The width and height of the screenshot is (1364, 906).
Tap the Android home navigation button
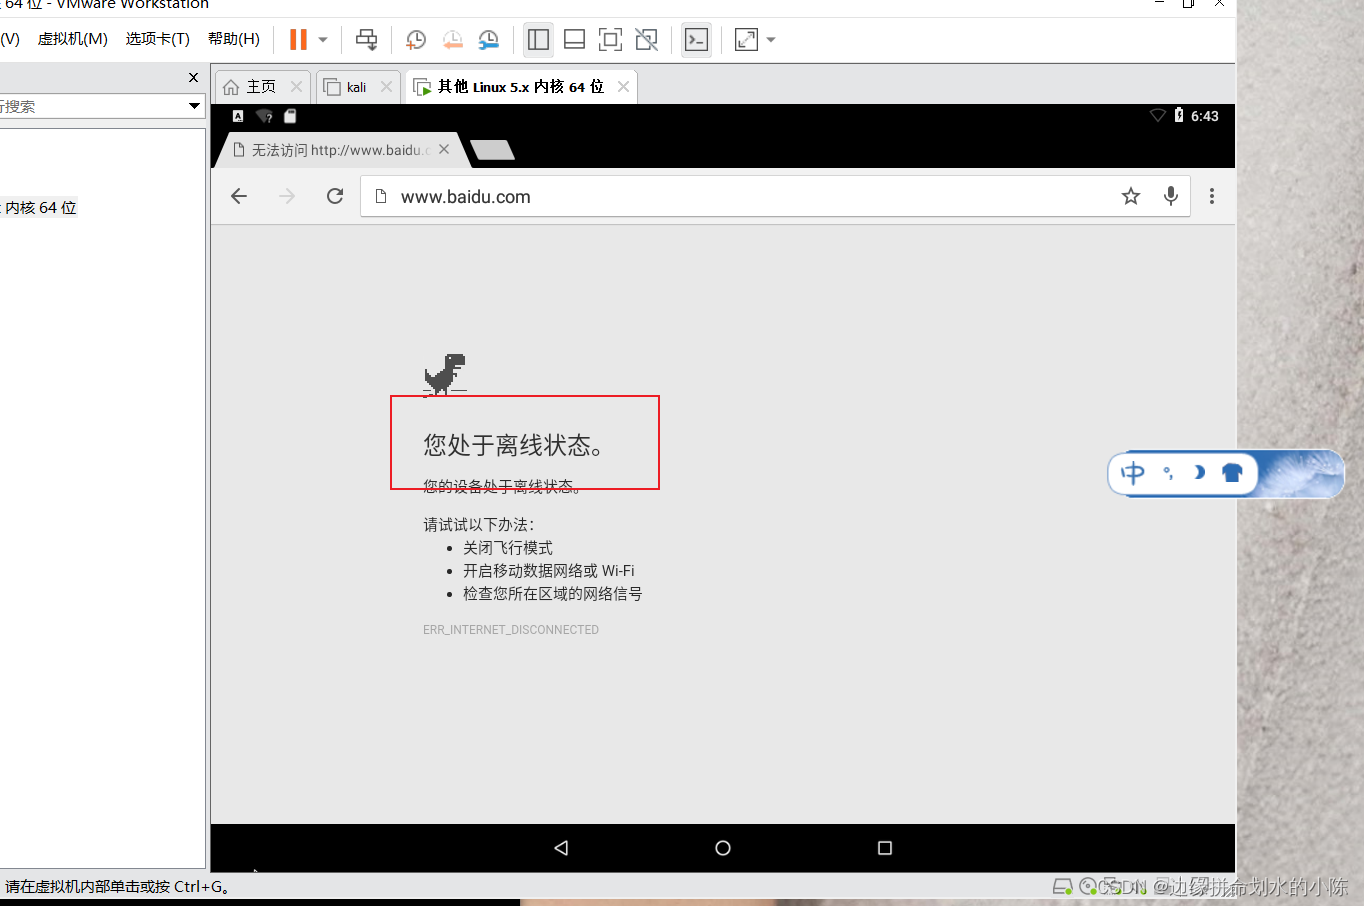pyautogui.click(x=723, y=848)
